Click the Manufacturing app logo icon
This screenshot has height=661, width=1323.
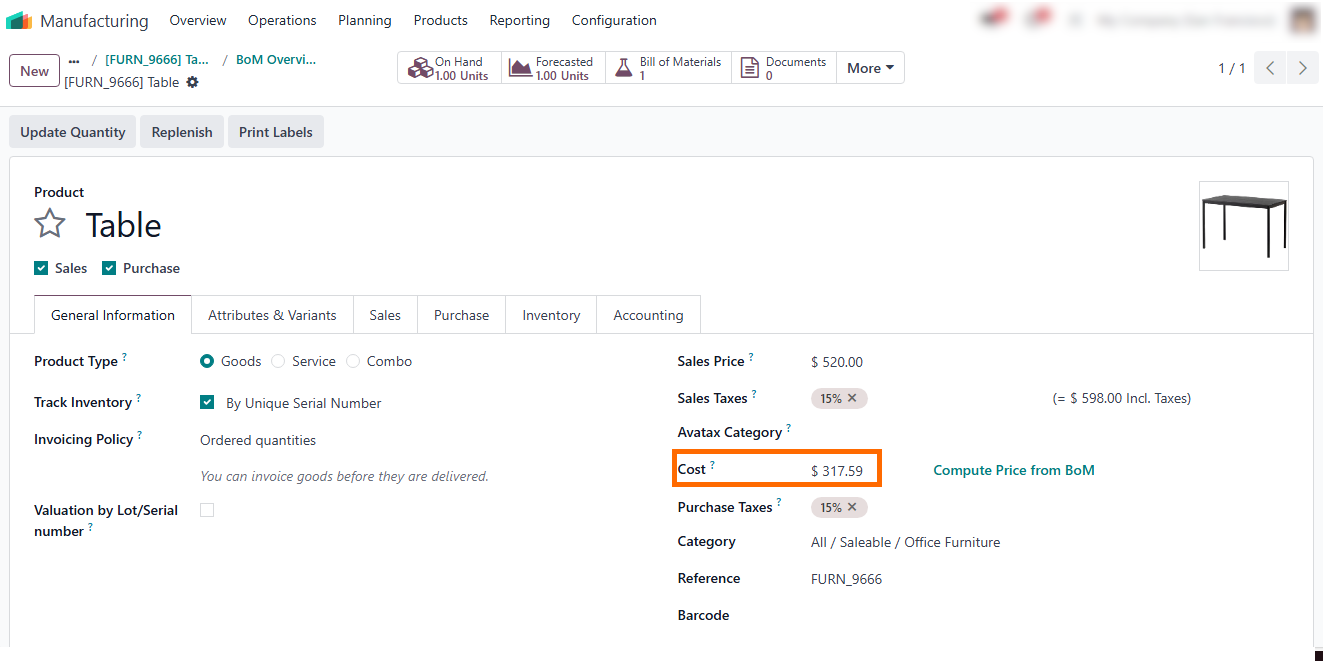(19, 20)
